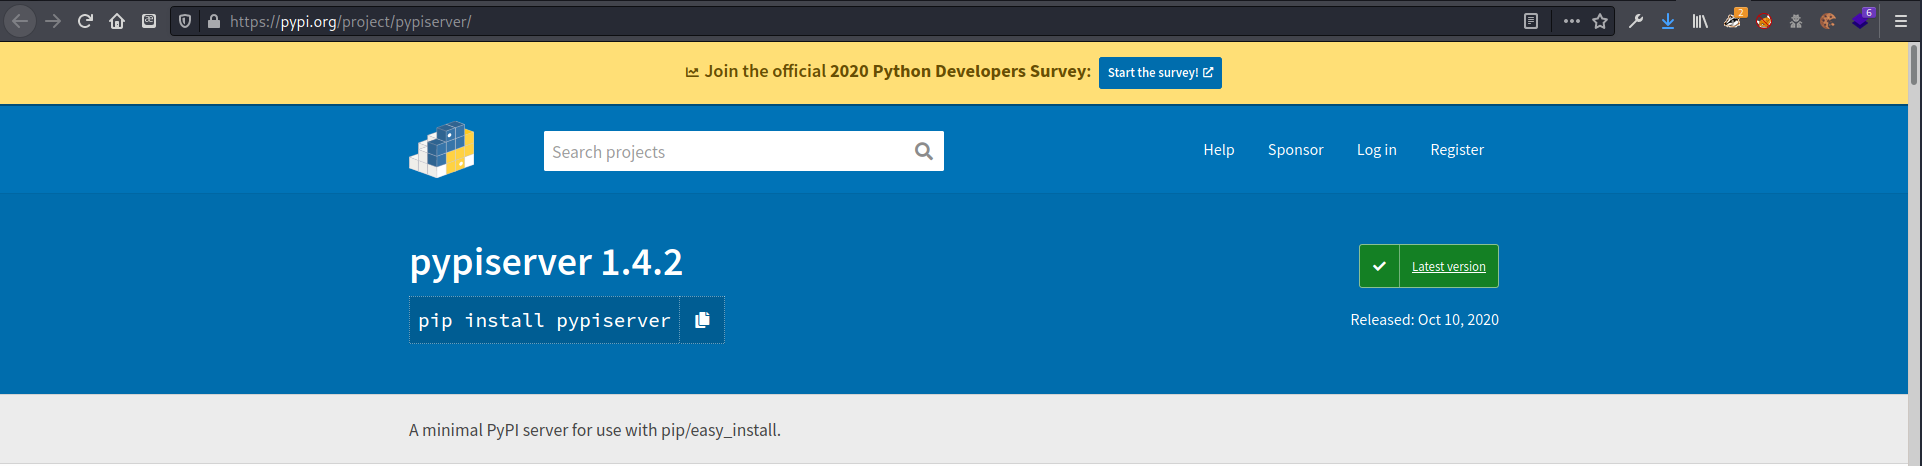Screen dimensions: 1922x466
Task: Expand the page actions three-dot menu
Action: 1572,21
